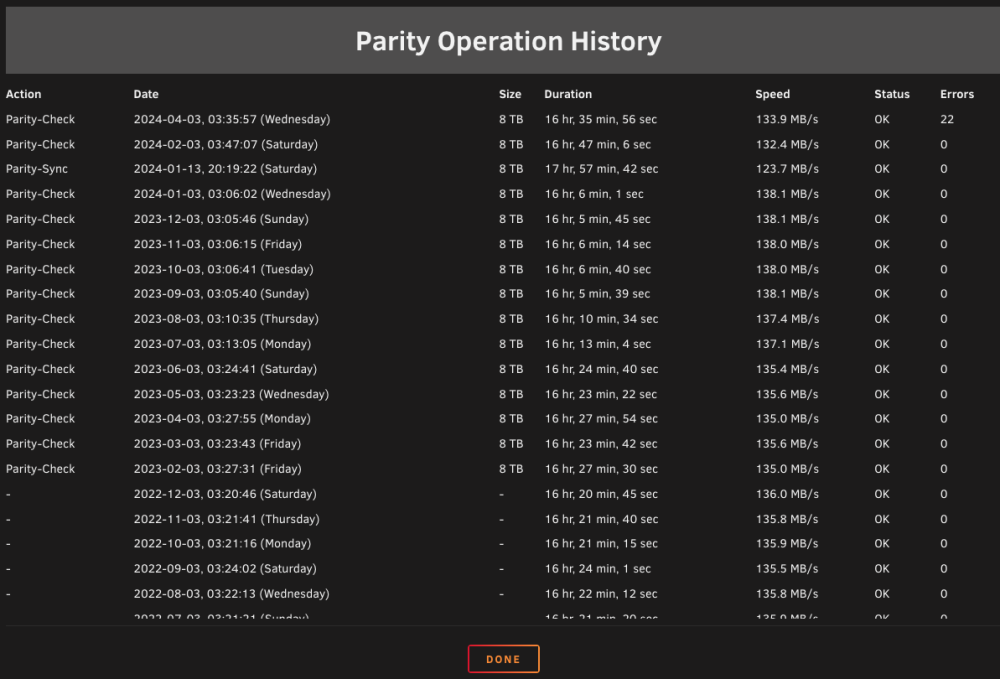Click the errors value 22
Viewport: 1000px width, 679px height.
click(947, 119)
